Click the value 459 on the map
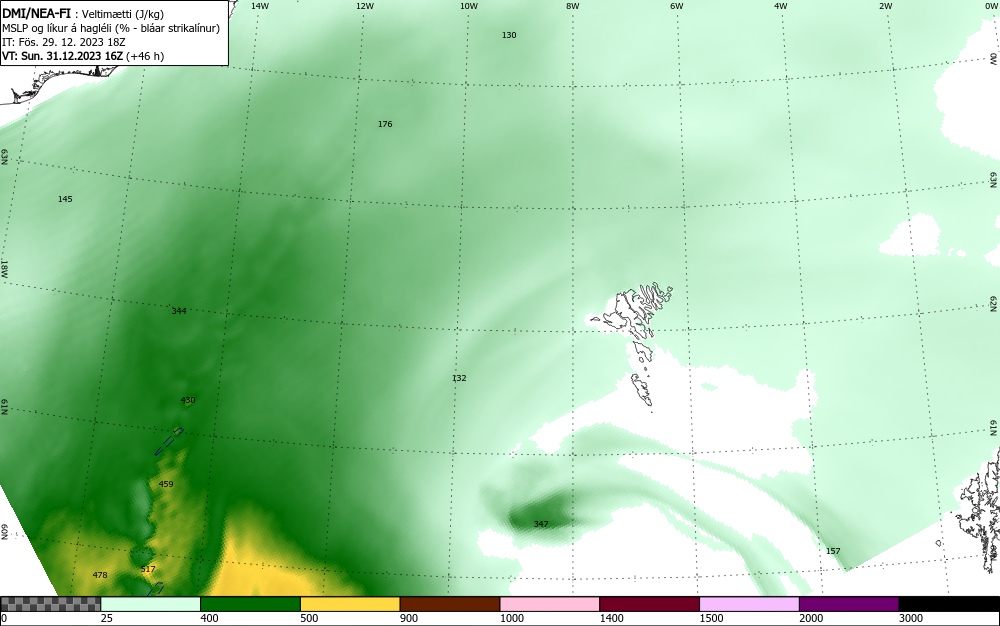The width and height of the screenshot is (1000, 626). click(166, 484)
